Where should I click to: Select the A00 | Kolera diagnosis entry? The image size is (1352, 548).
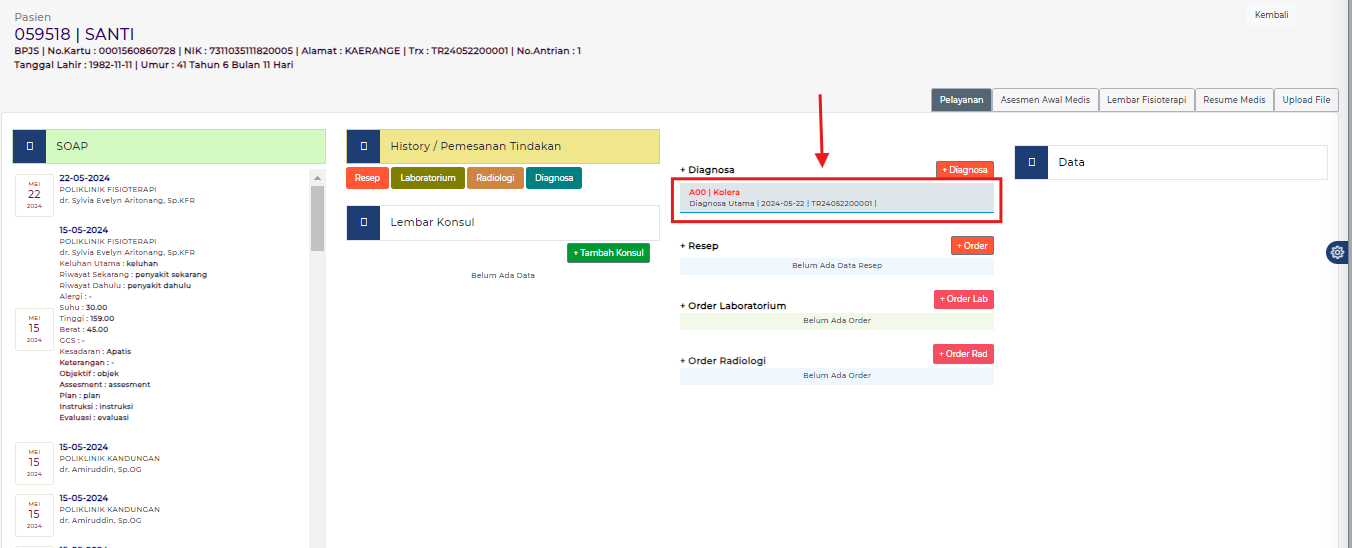coord(837,198)
